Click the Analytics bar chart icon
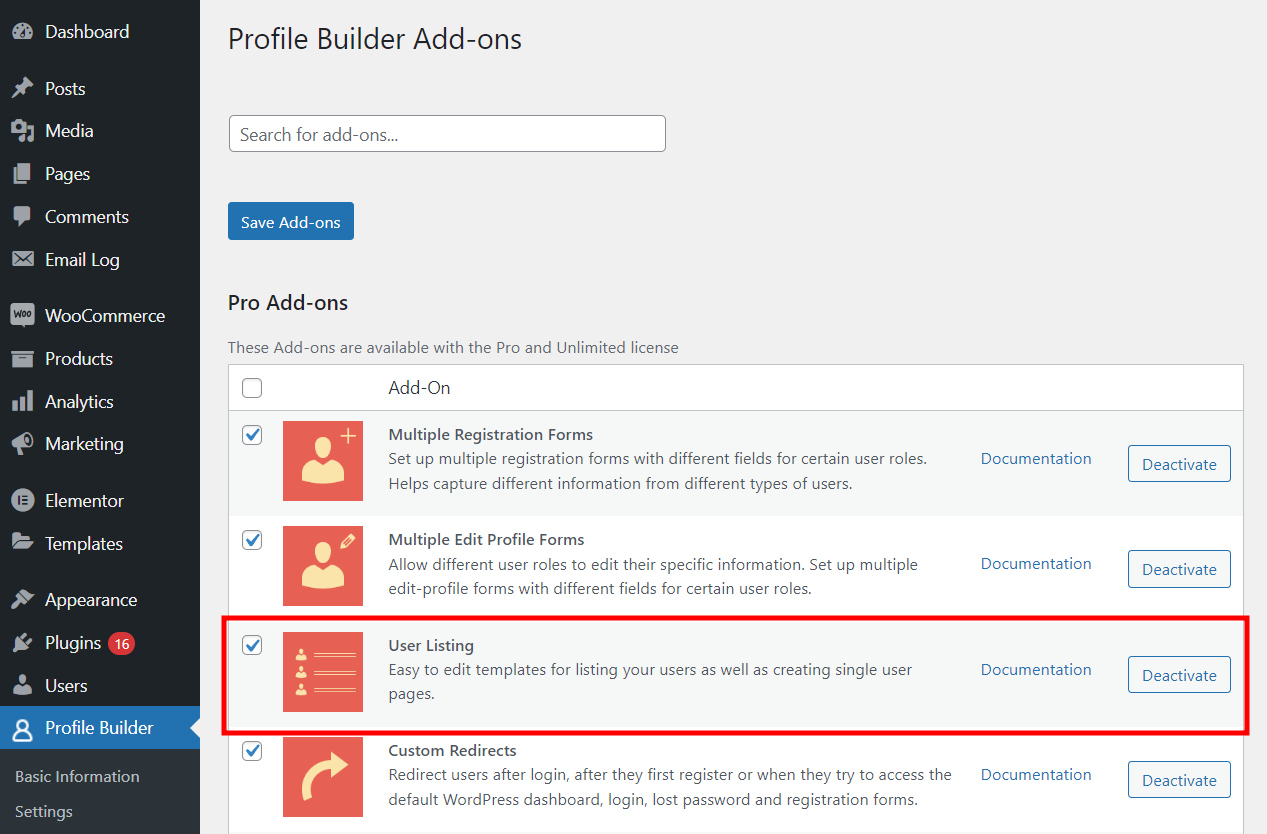This screenshot has height=834, width=1267. coord(22,402)
